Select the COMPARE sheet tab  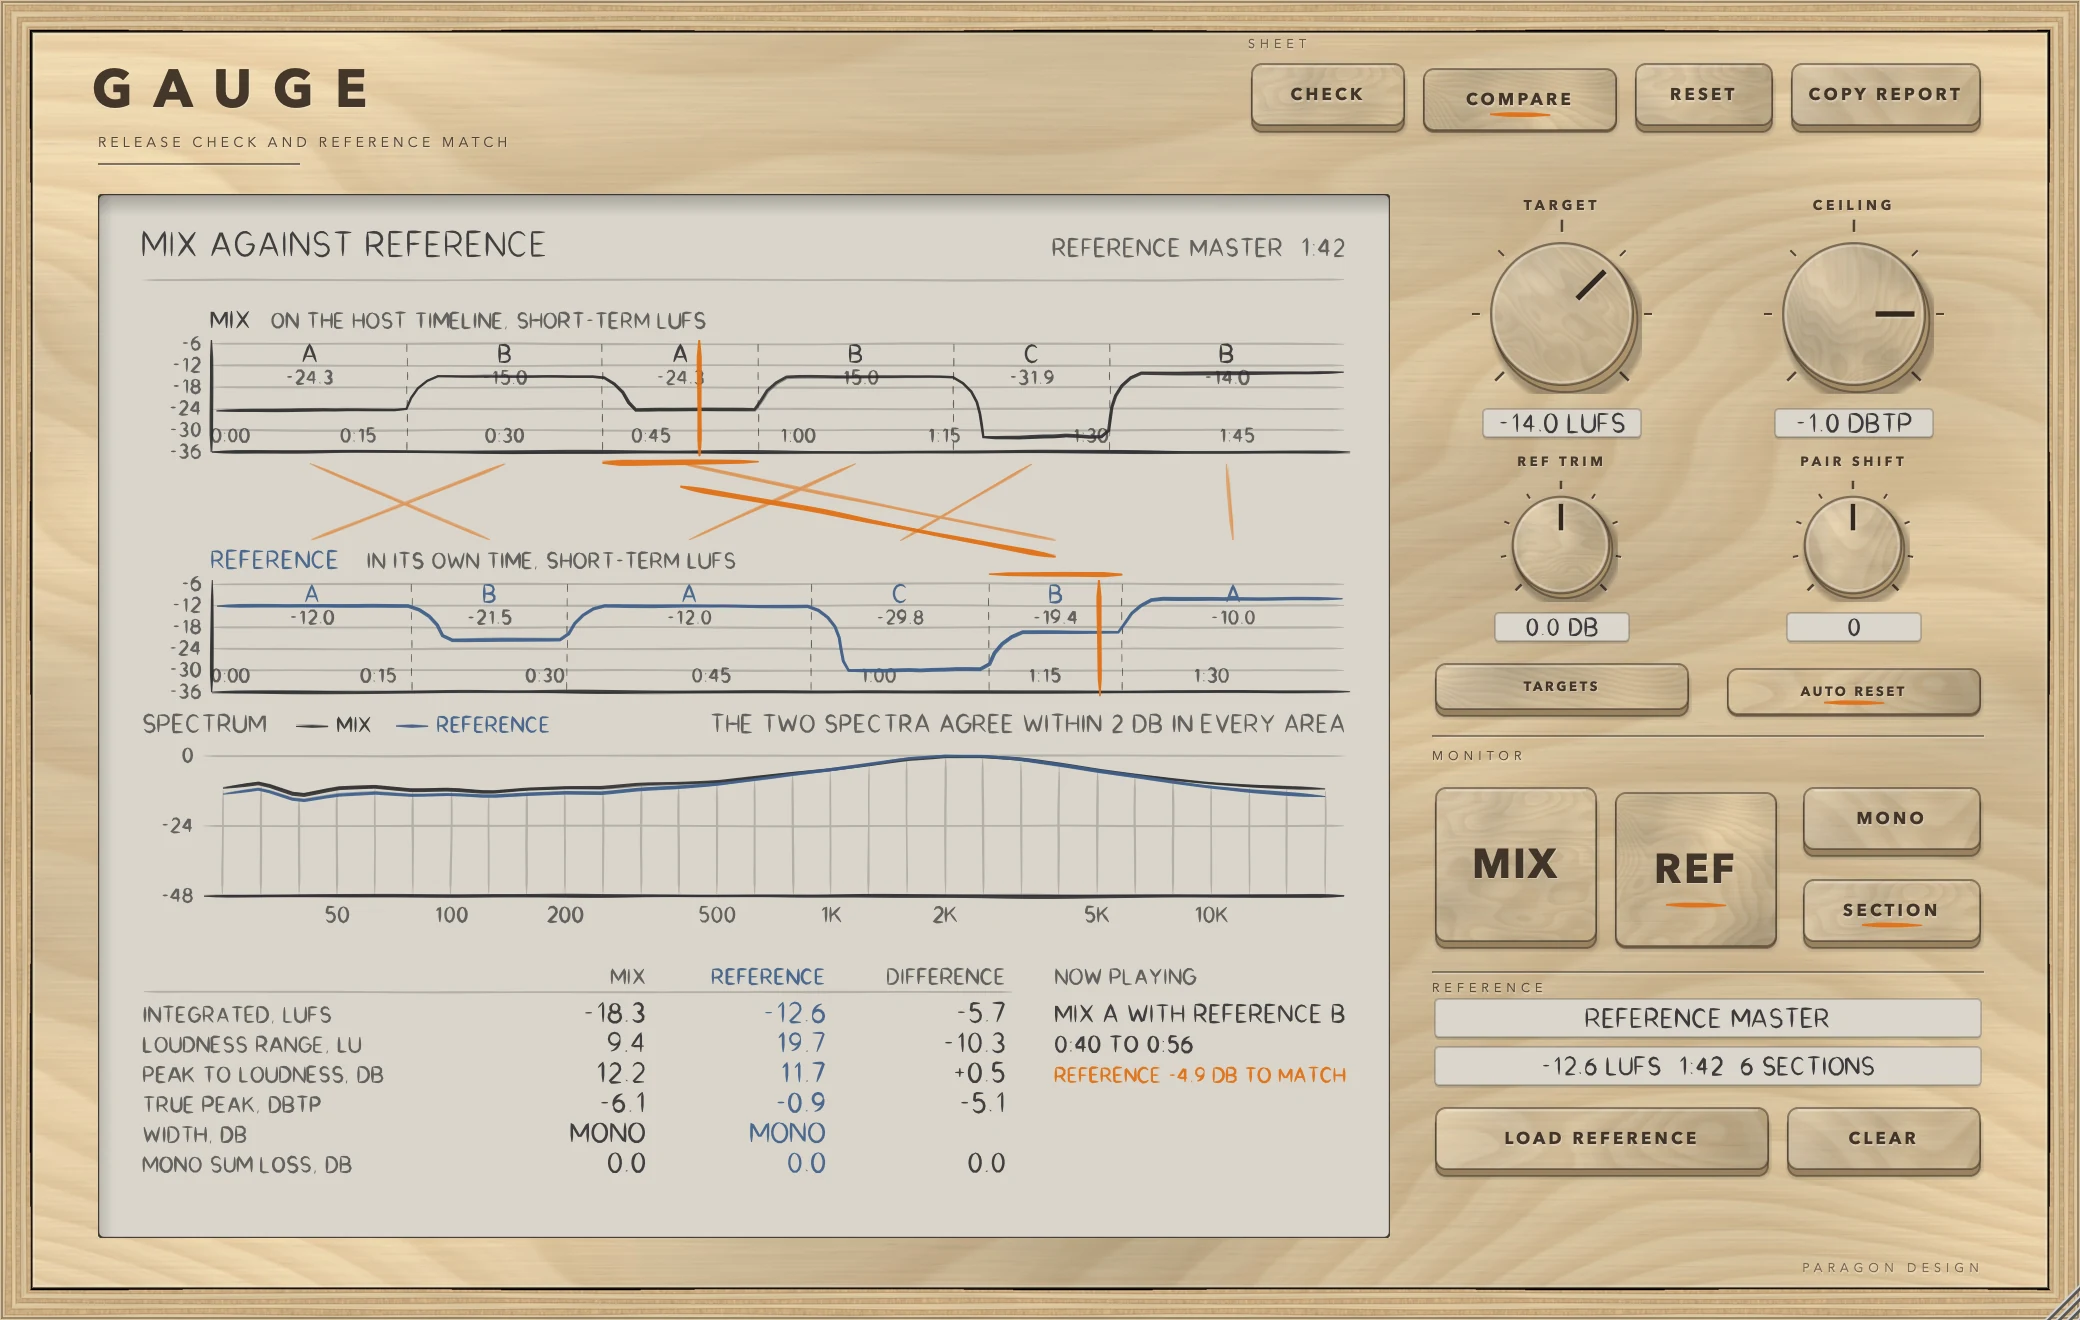1519,99
